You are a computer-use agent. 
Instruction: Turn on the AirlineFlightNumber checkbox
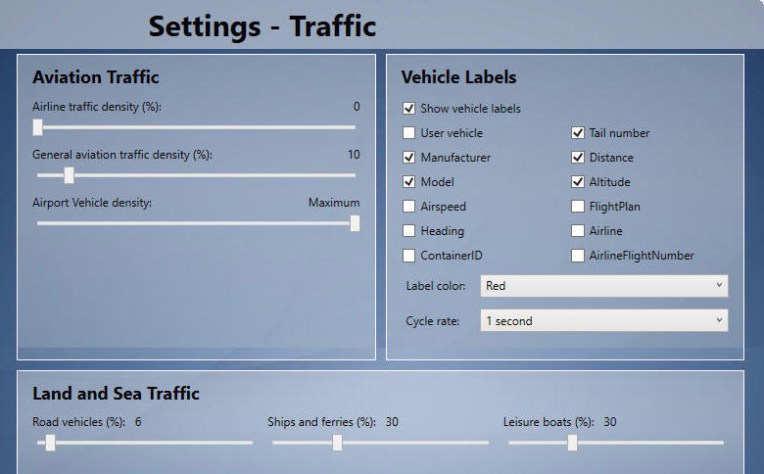tap(578, 255)
